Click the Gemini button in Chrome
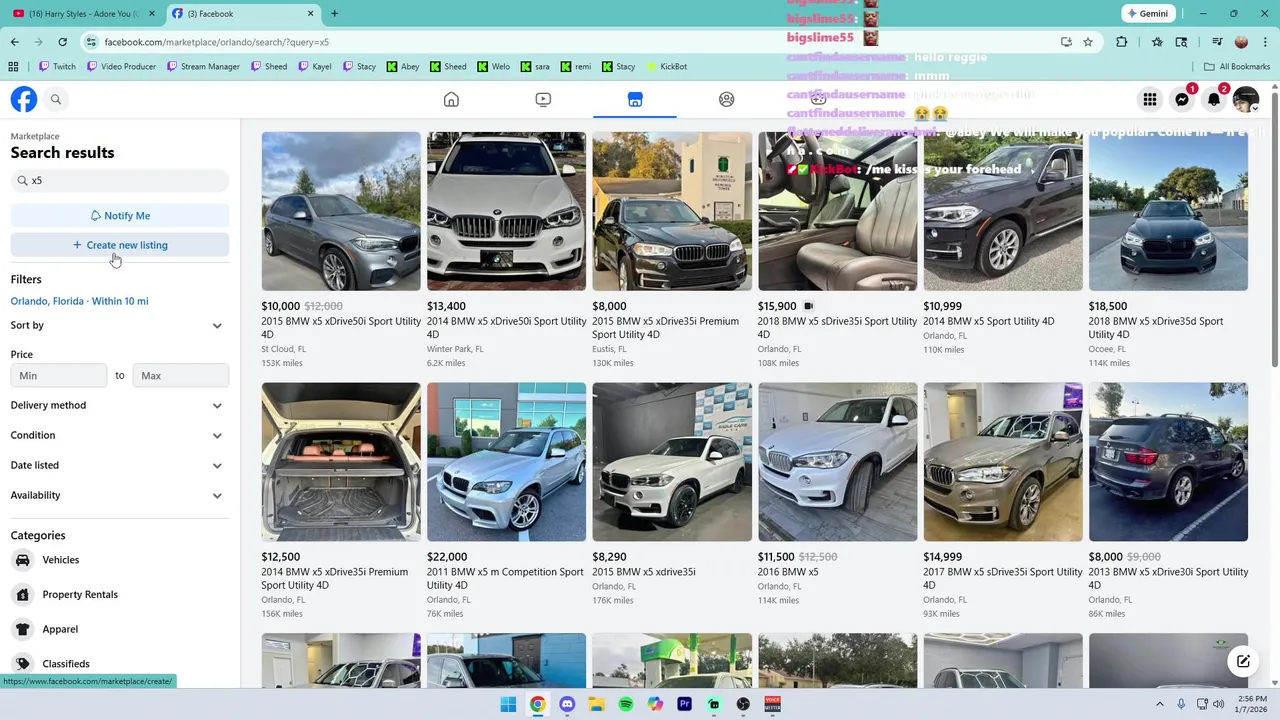1280x720 pixels. coord(1146,13)
